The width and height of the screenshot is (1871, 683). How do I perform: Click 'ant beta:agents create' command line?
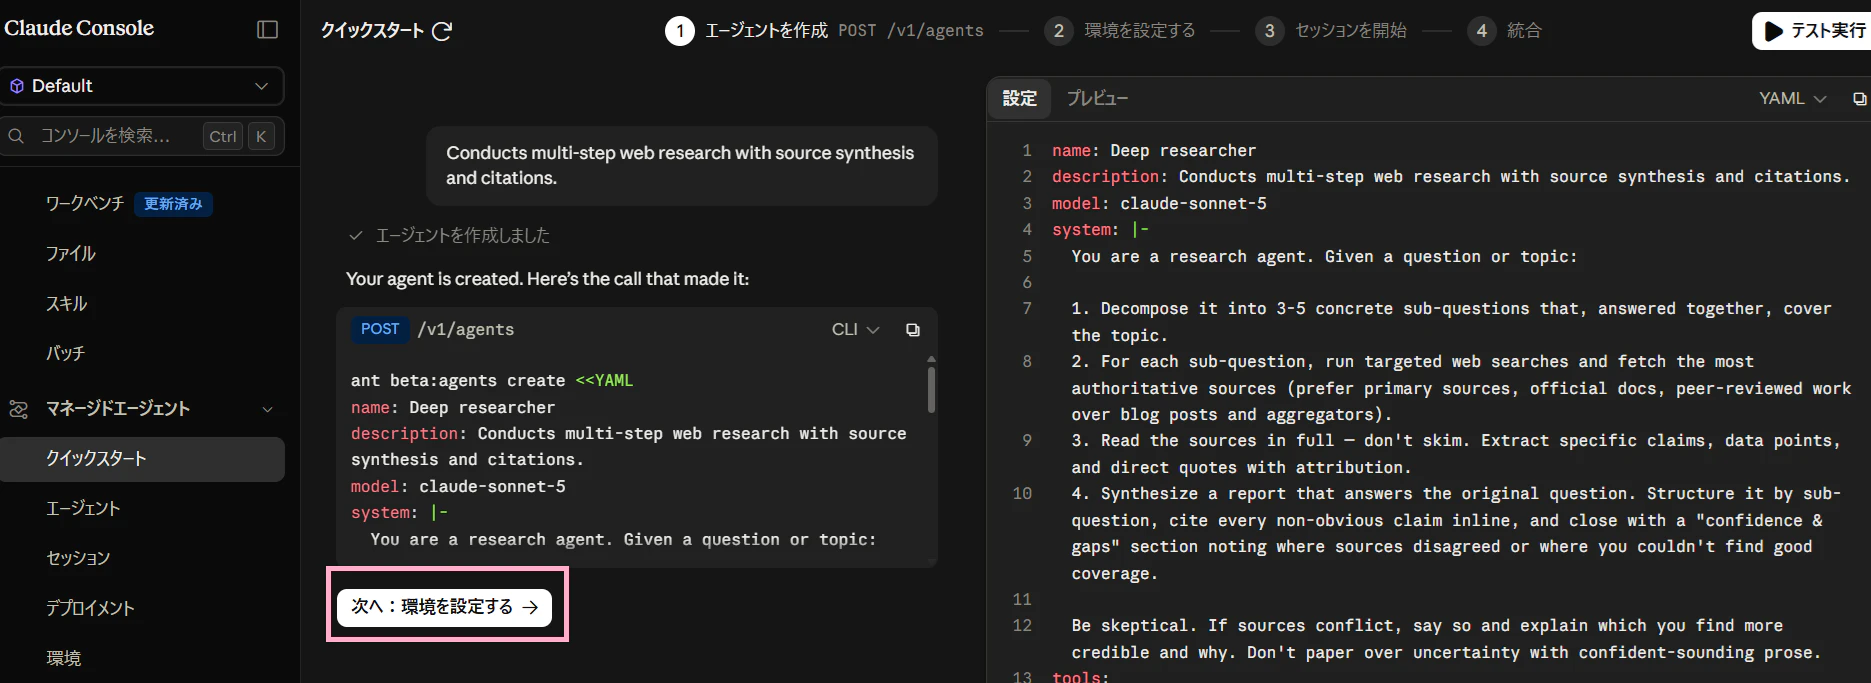pyautogui.click(x=492, y=381)
